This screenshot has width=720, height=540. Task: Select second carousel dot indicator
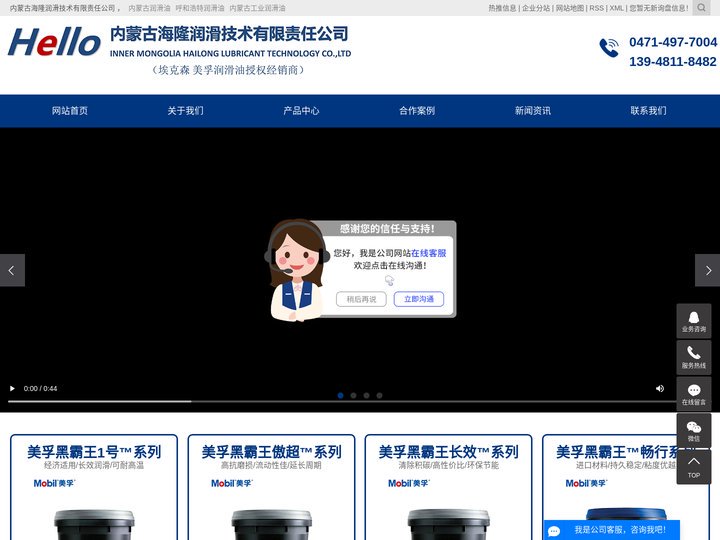tap(353, 395)
